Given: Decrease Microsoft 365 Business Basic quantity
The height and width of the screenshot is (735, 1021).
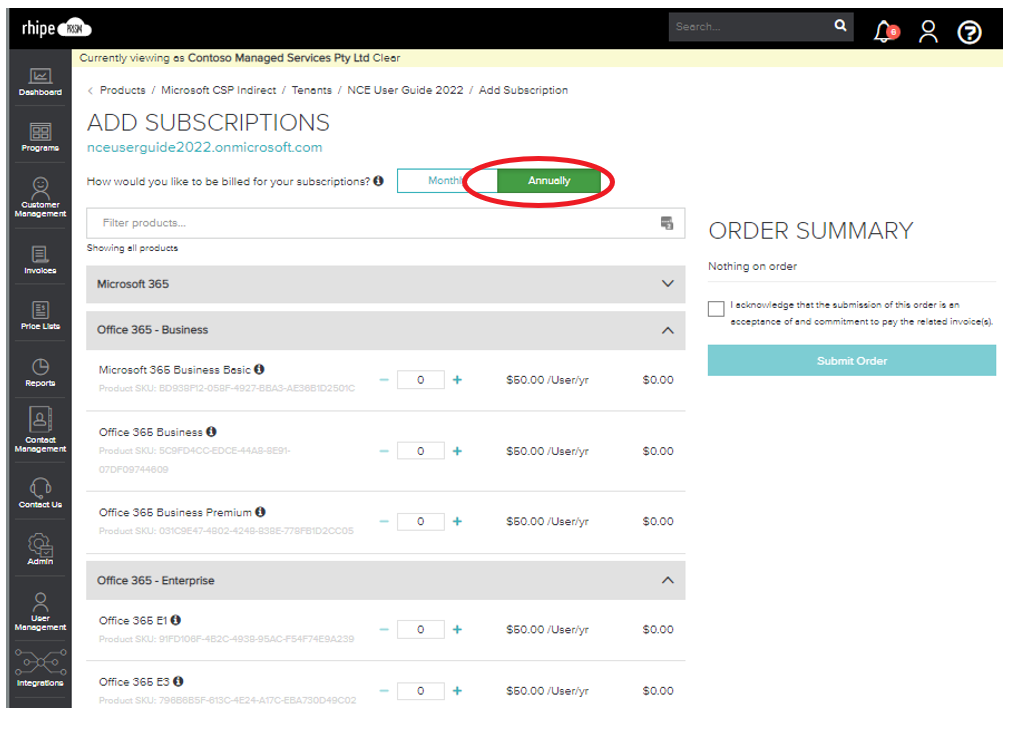Looking at the screenshot, I should (384, 380).
